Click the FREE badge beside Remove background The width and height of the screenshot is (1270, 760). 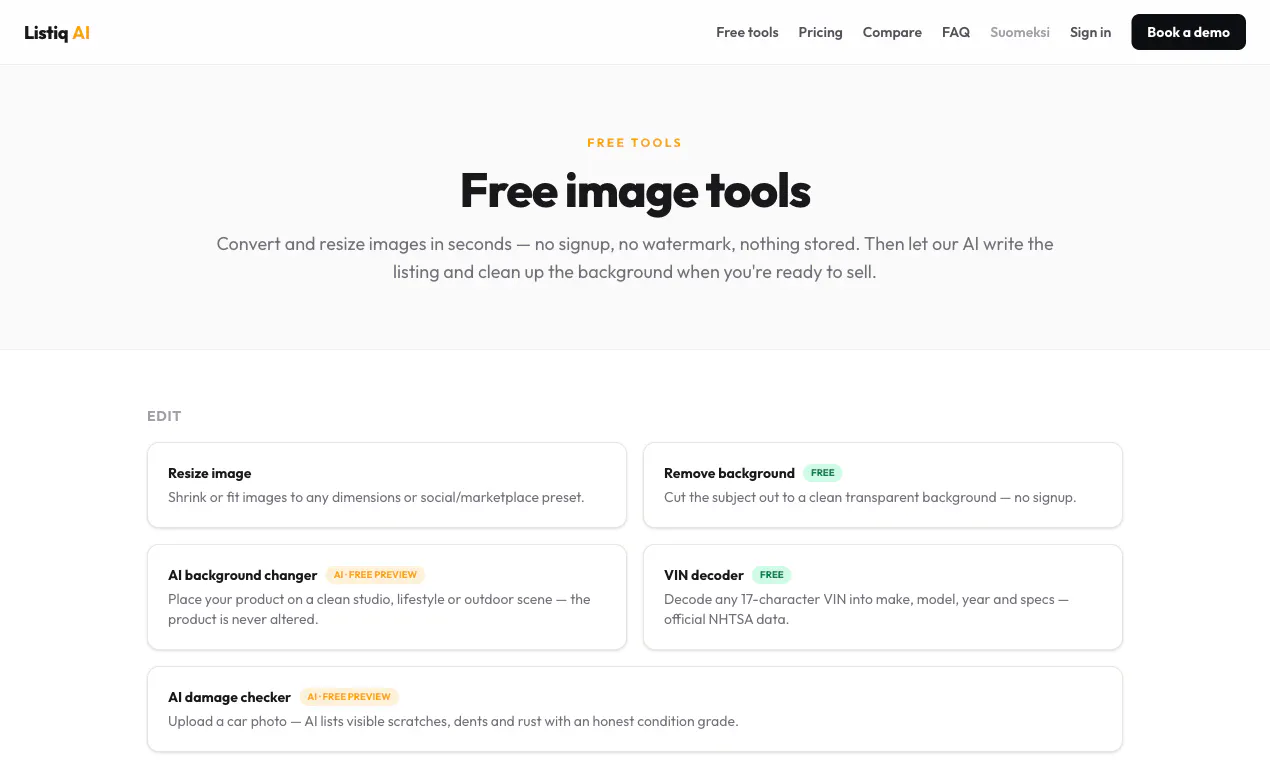click(823, 473)
